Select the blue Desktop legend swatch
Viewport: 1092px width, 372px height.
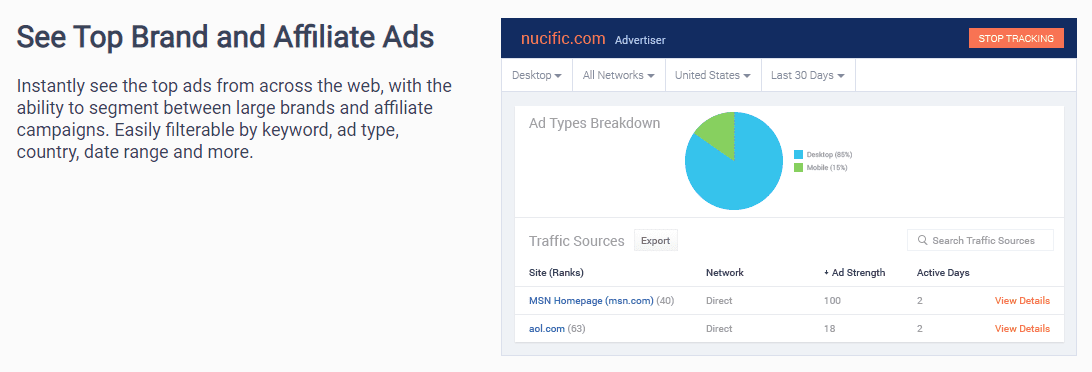[799, 154]
